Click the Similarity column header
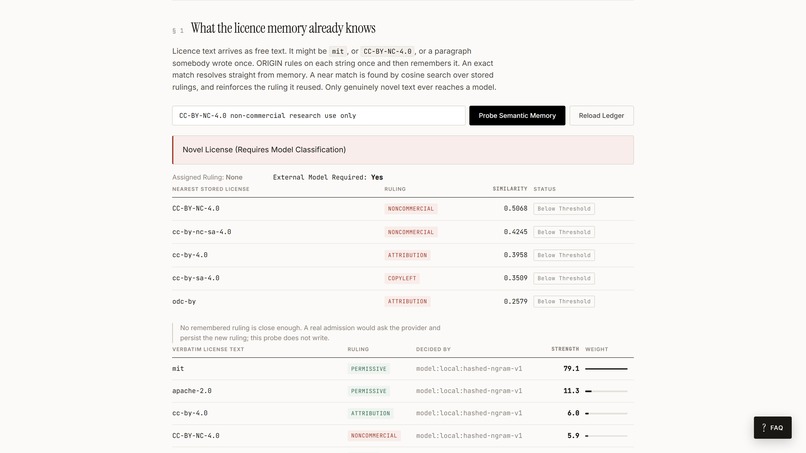The width and height of the screenshot is (806, 453). coord(510,189)
